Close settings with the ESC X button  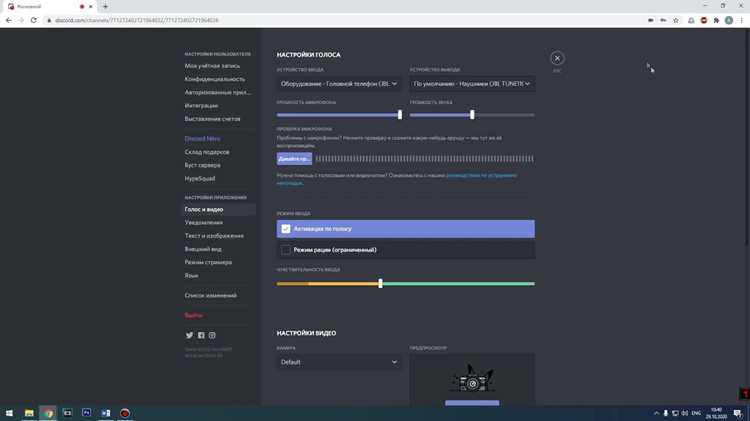click(557, 58)
